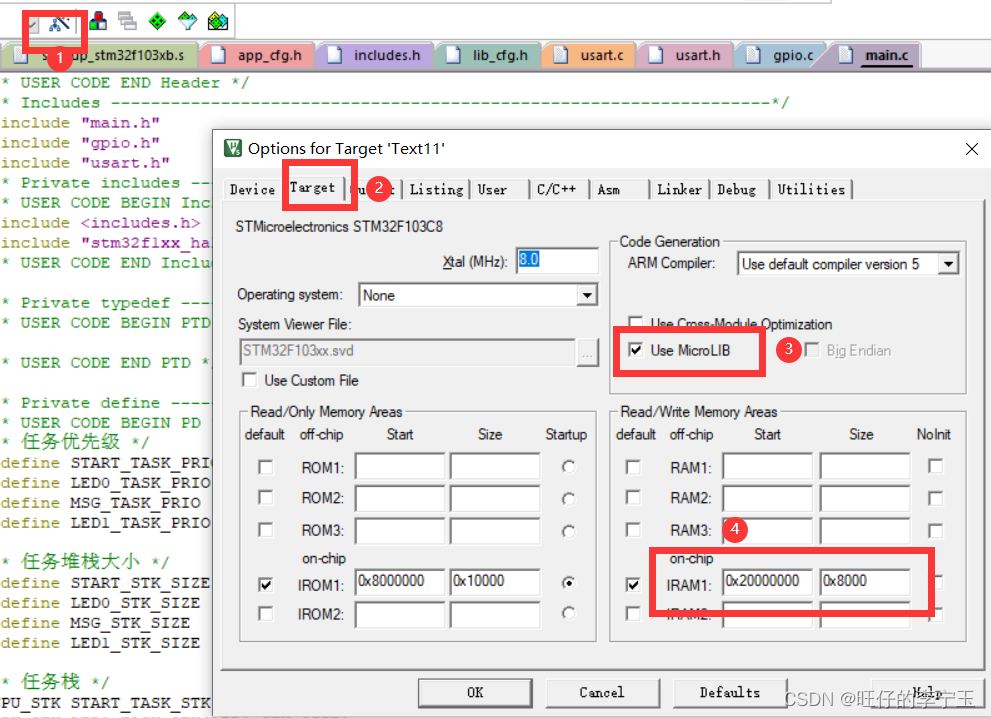This screenshot has width=991, height=718.
Task: Click the file icon on the main.c tab
Action: click(x=846, y=56)
